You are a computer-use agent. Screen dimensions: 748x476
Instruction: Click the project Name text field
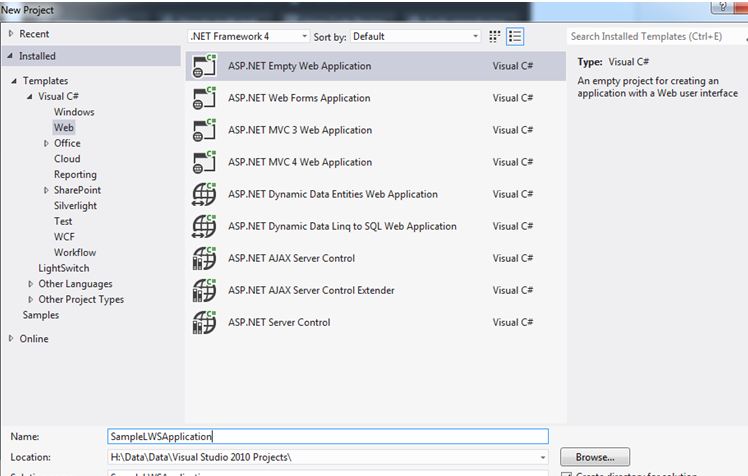tap(328, 436)
